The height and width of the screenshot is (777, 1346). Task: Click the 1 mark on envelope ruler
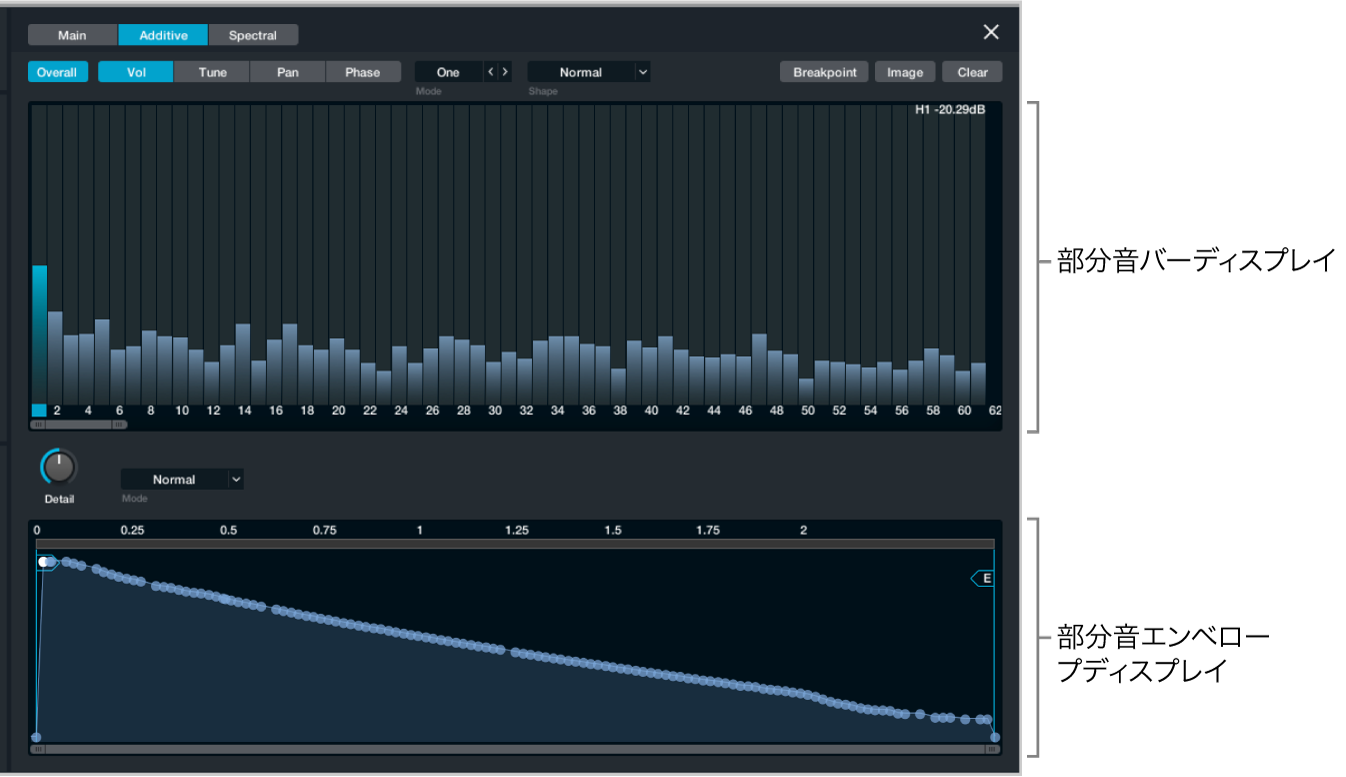pos(420,530)
